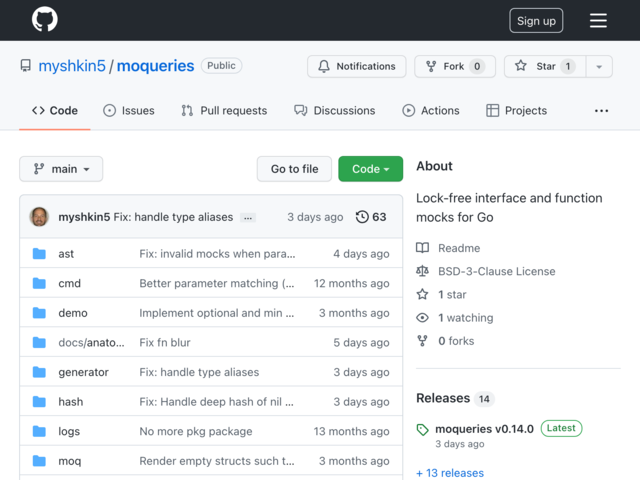The image size is (640, 480).
Task: Open the demo directory name
Action: click(73, 313)
